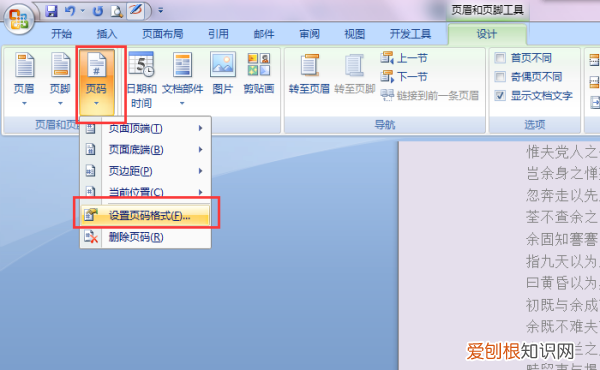Image resolution: width=600 pixels, height=370 pixels.
Task: Insert 剪贴画 clip art
Action: [259, 73]
